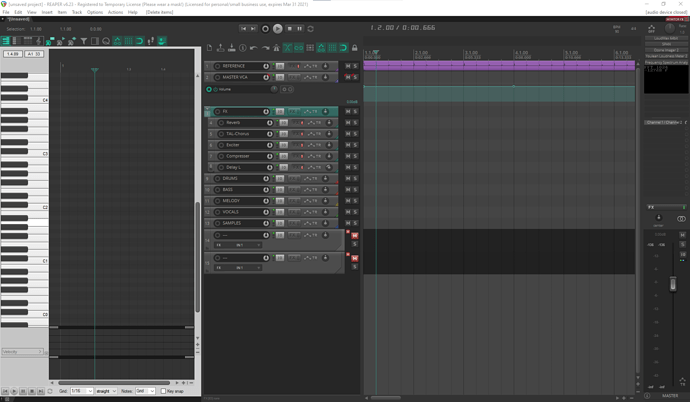Mute the DRUMS track
Image resolution: width=690 pixels, height=402 pixels.
pyautogui.click(x=348, y=178)
